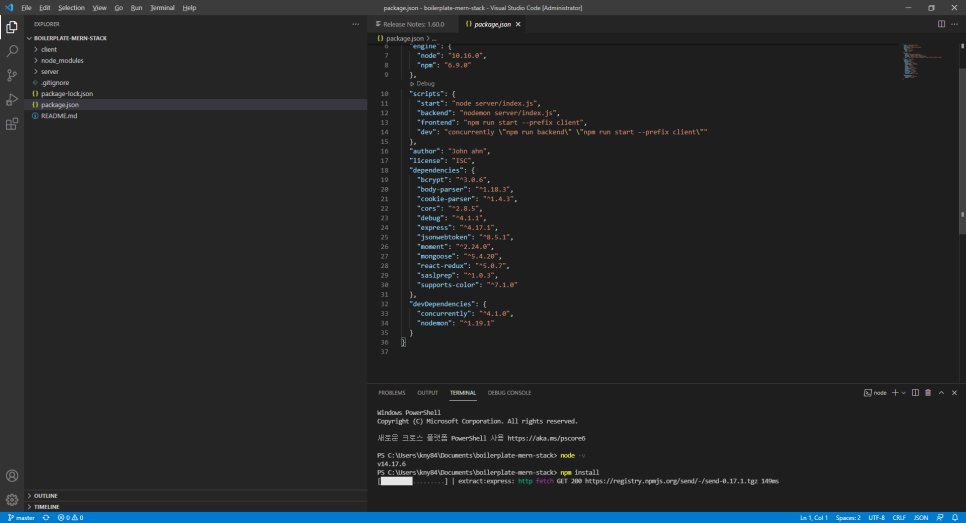Maximize the terminal panel size
The image size is (966, 523).
tap(941, 392)
